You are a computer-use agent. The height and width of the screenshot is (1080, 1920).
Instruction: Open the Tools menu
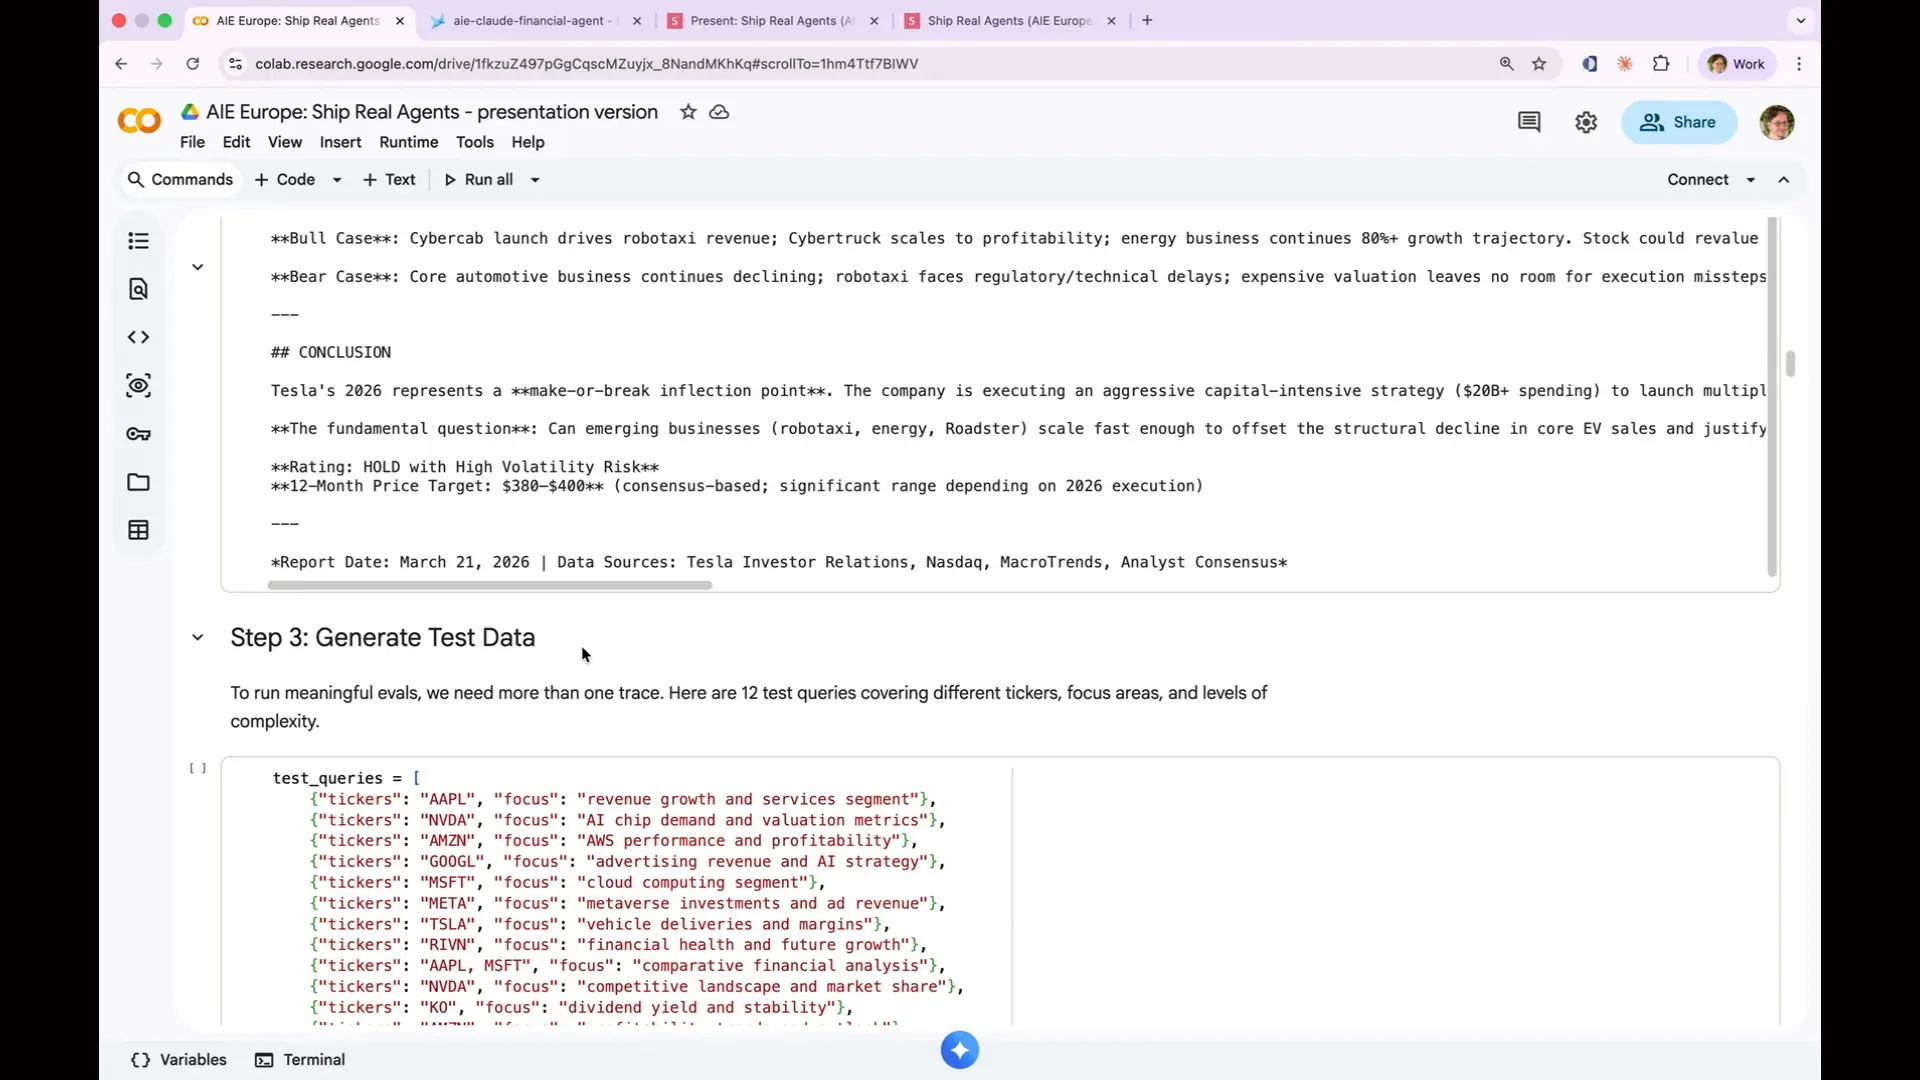pyautogui.click(x=475, y=142)
